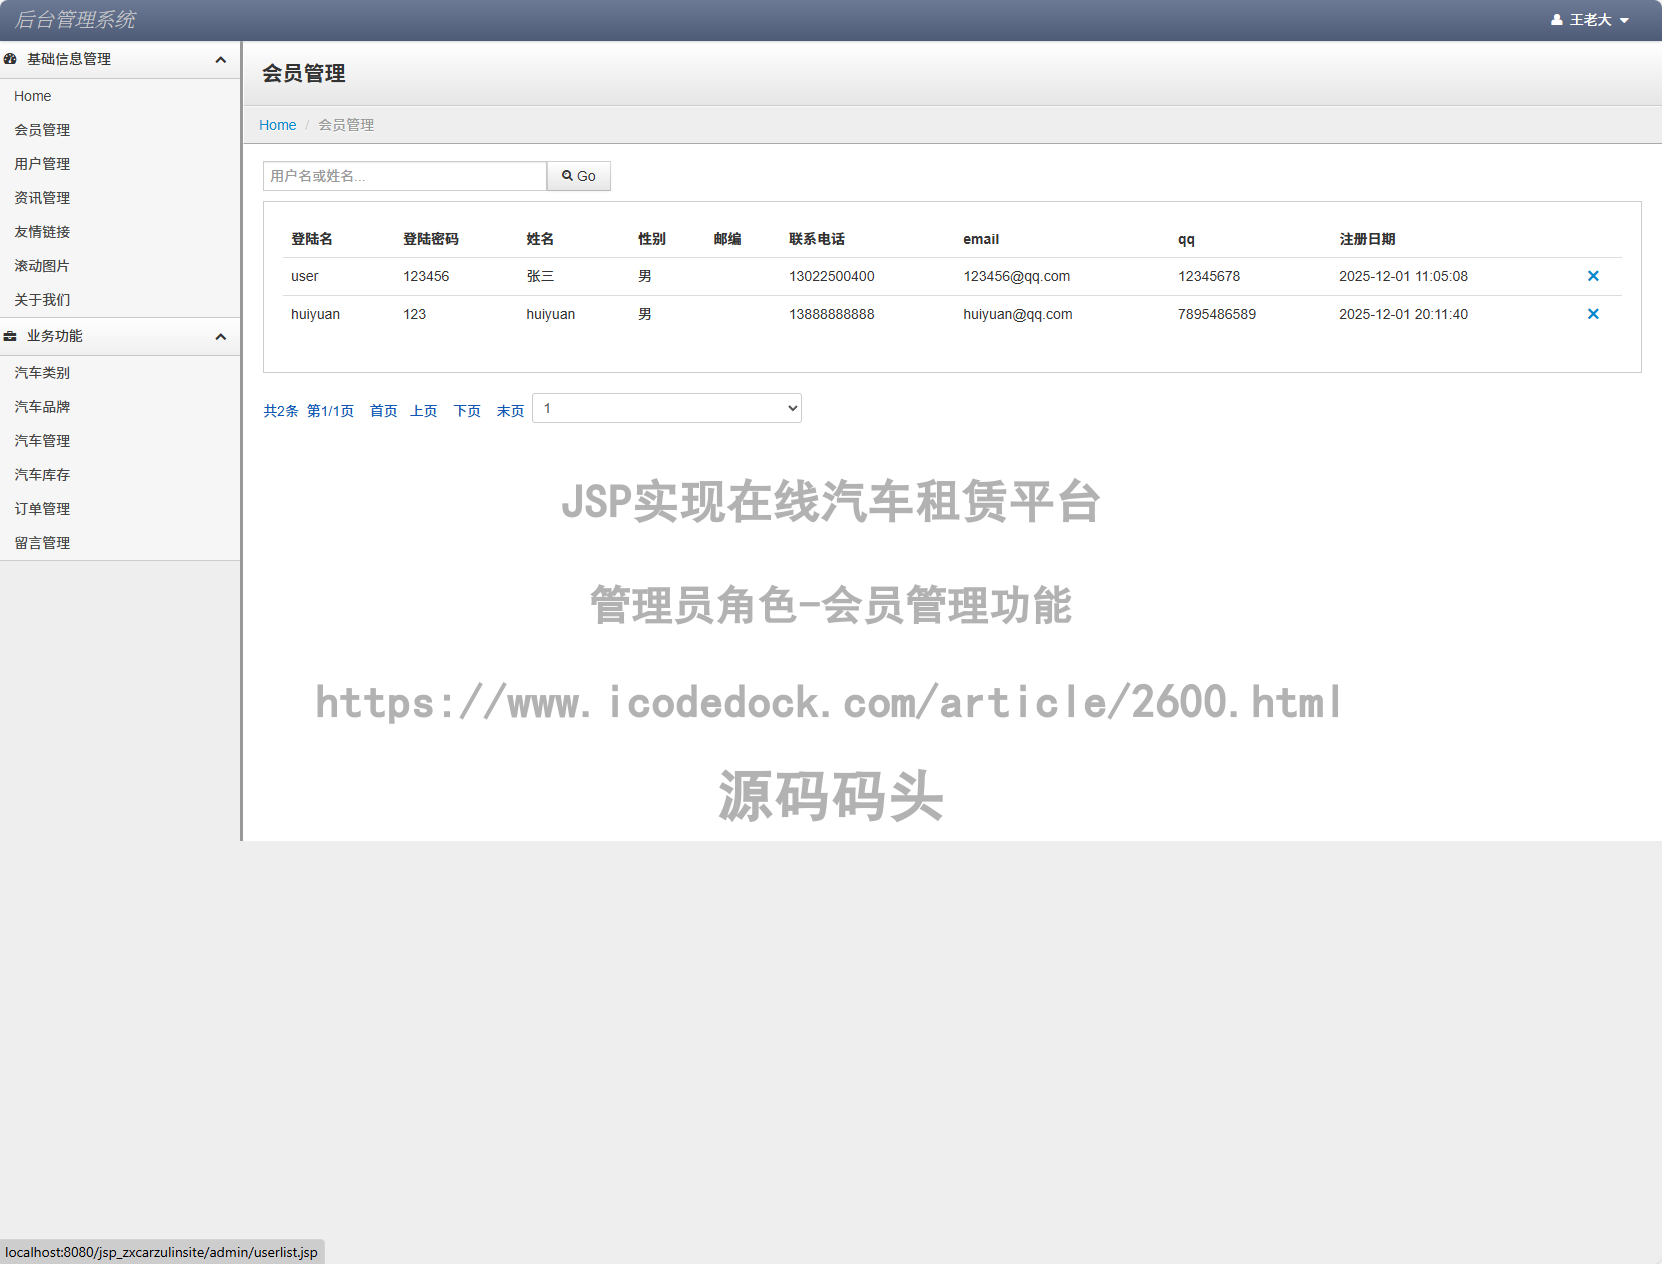Go to 末页 (last page)

click(510, 410)
